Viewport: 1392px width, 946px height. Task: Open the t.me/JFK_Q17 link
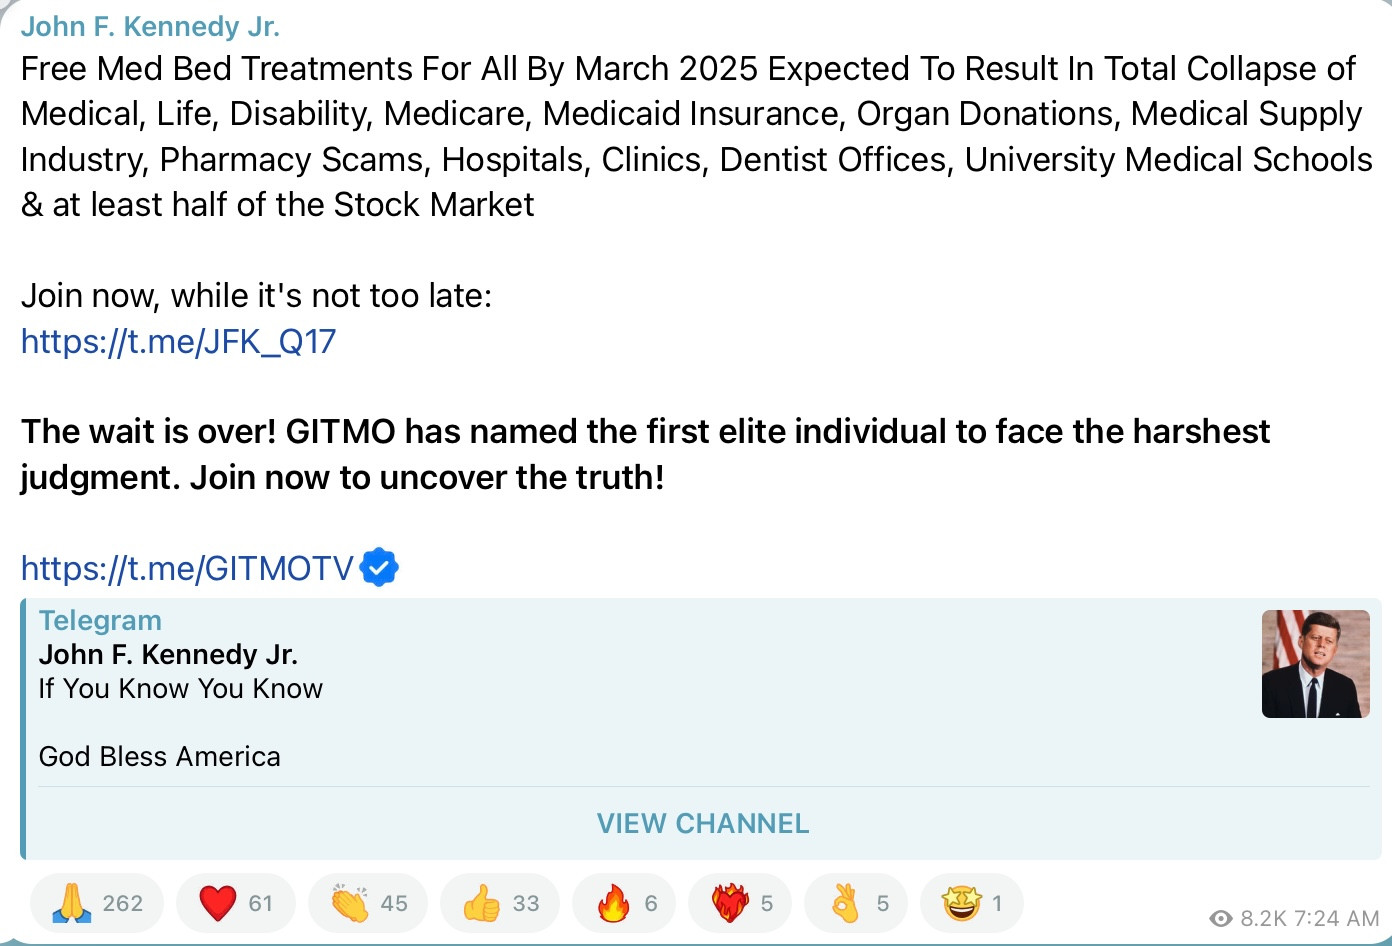(178, 342)
